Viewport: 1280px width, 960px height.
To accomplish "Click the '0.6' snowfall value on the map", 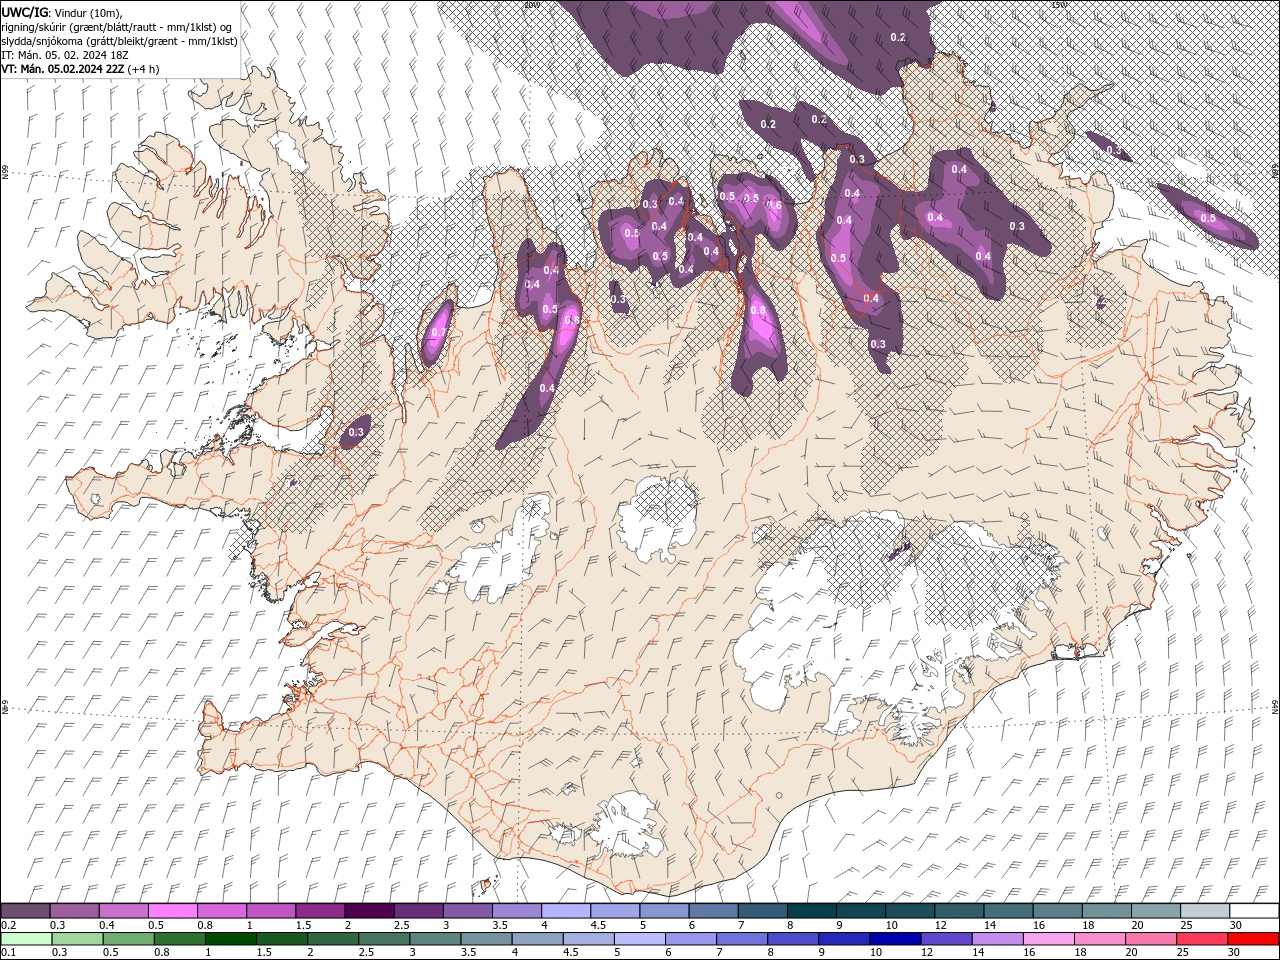I will pyautogui.click(x=773, y=205).
